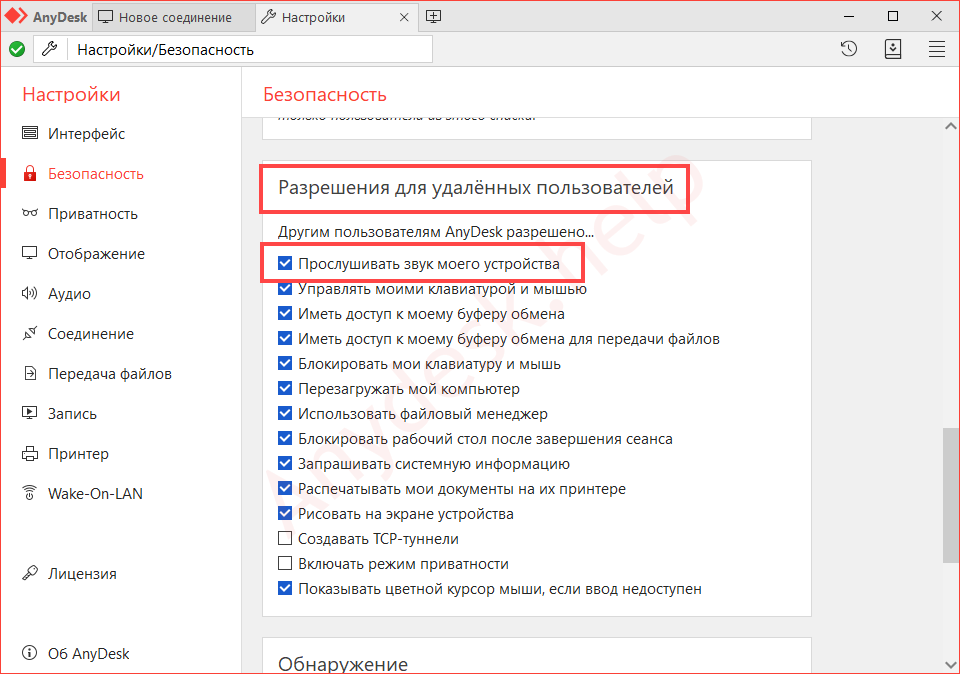Enable Создавать TCP-туннели checkbox
This screenshot has width=960, height=674.
tap(285, 539)
